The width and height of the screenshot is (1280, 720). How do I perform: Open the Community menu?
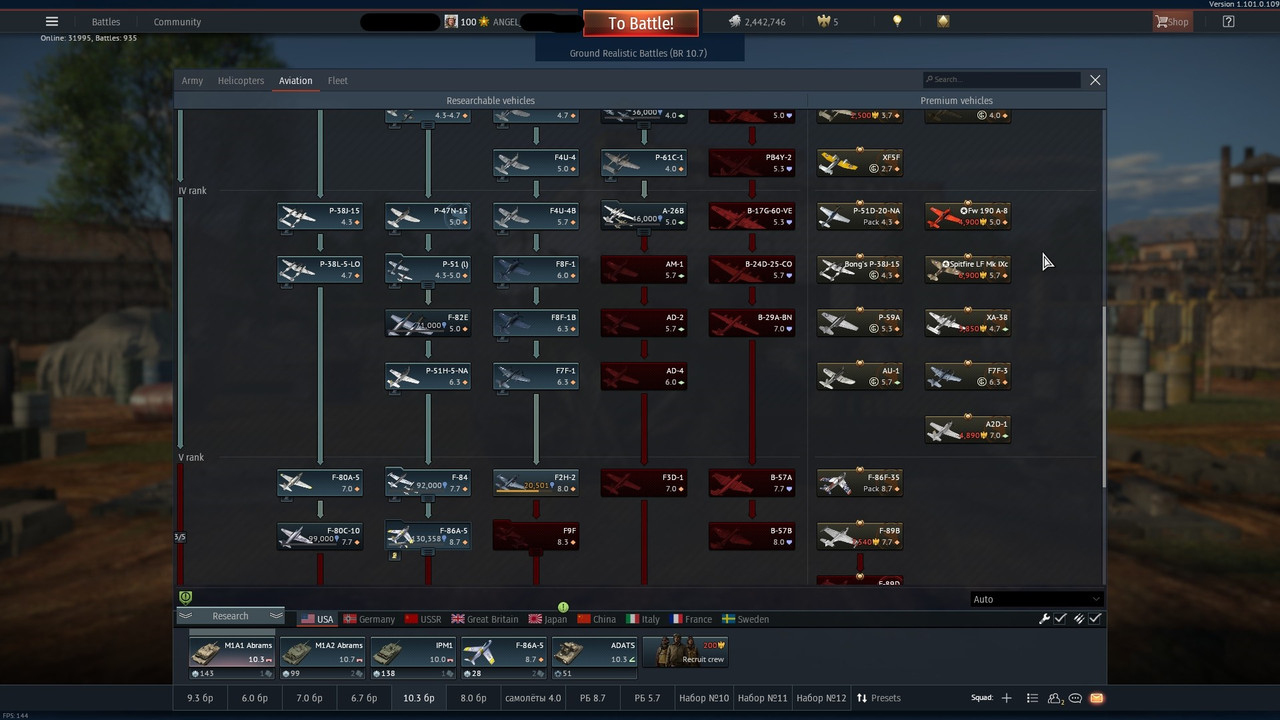pos(177,22)
